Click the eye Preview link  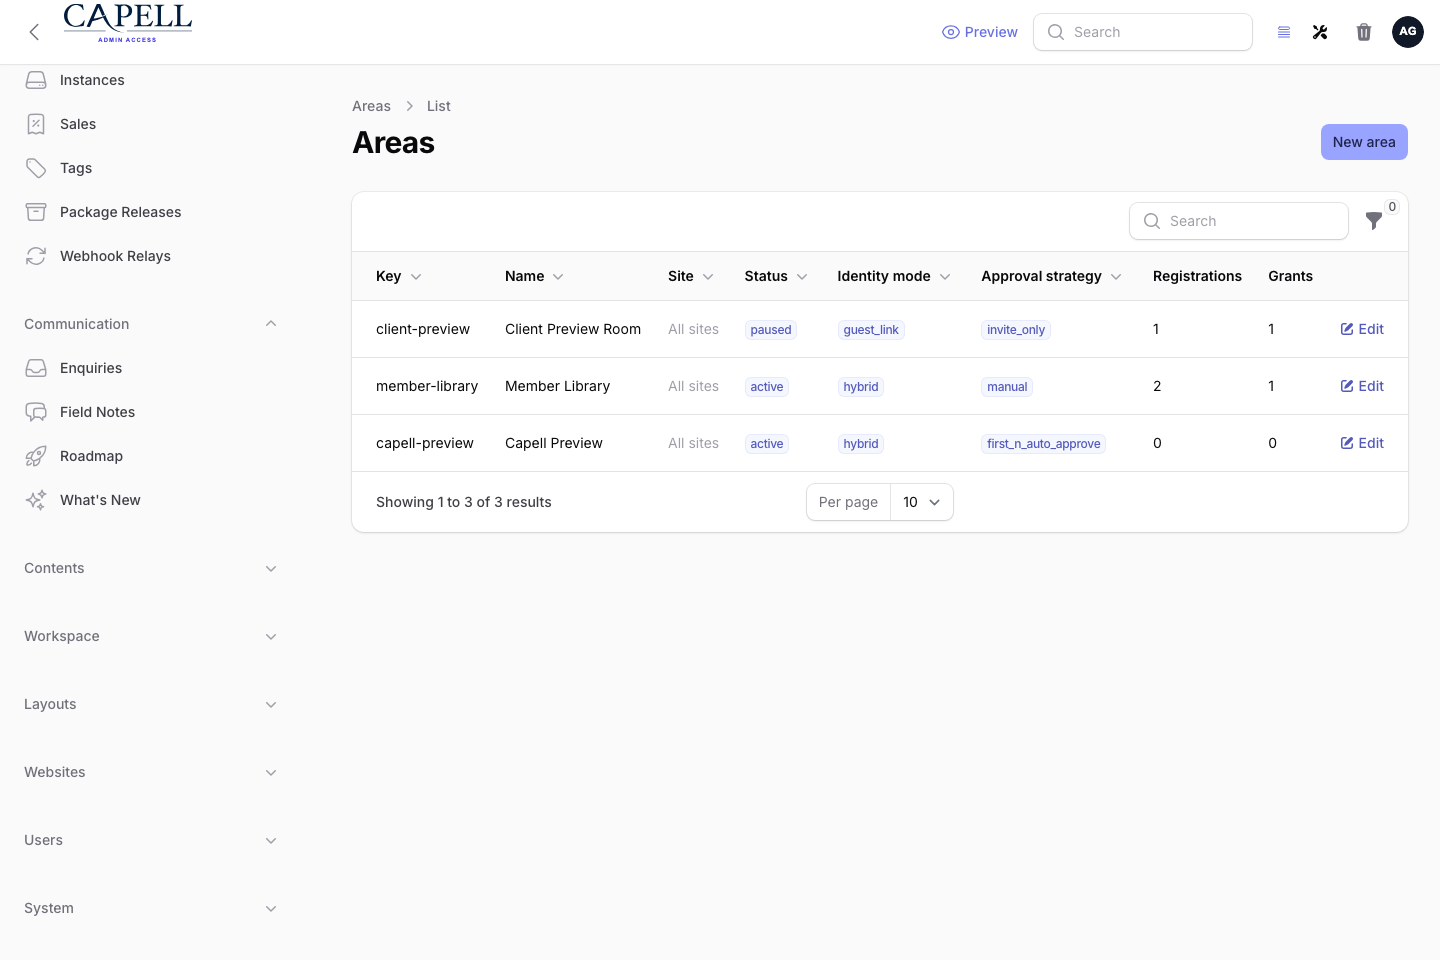[980, 32]
